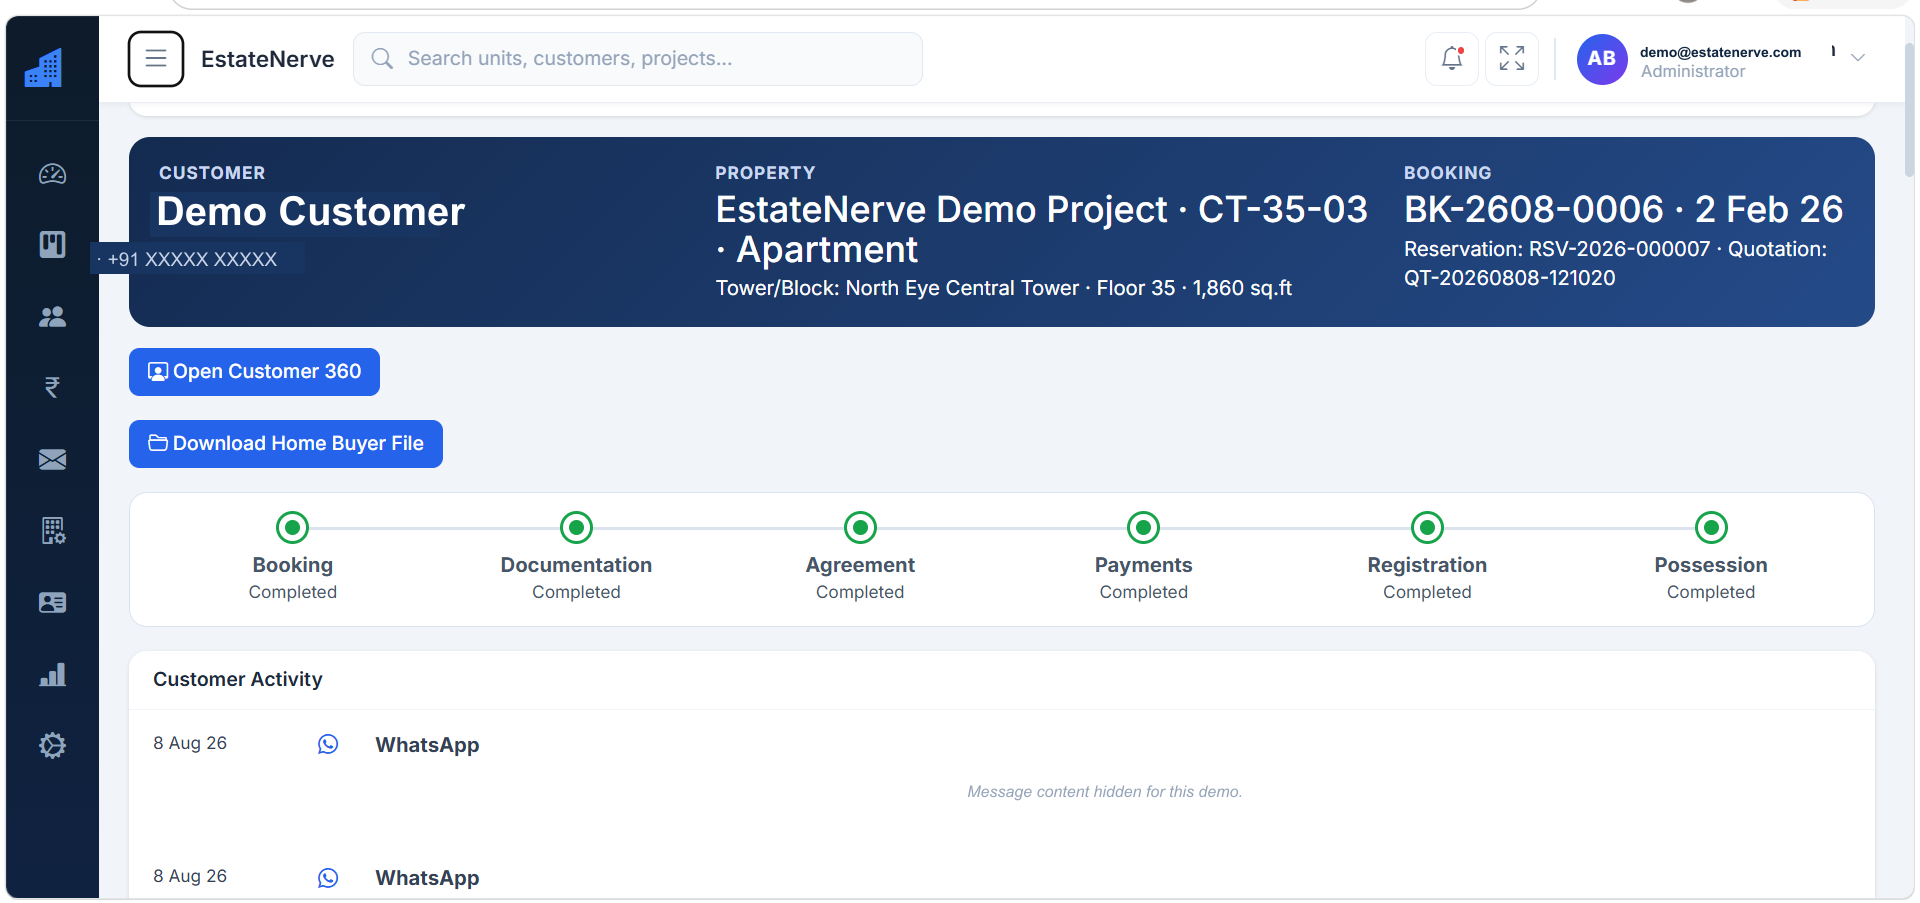Toggle the hamburger menu button
Image resolution: width=1920 pixels, height=903 pixels.
[x=156, y=59]
